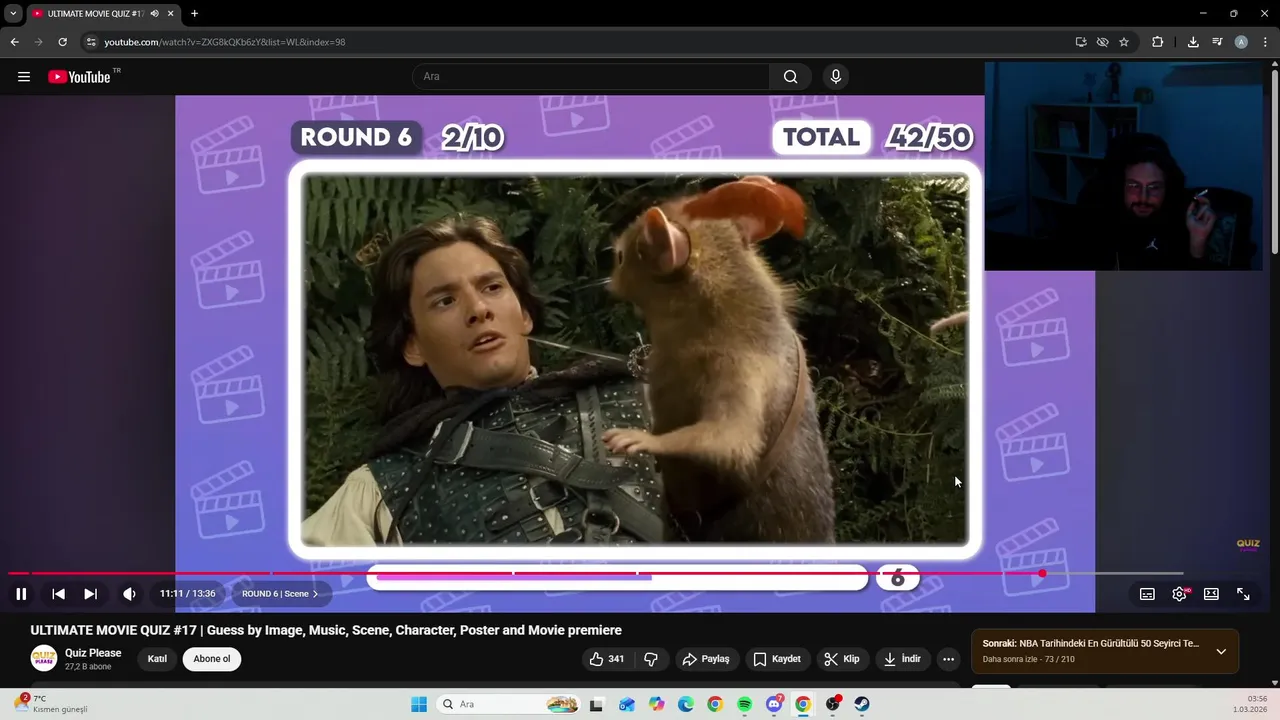Open weather widget showing 7°C
Screen dimensions: 1280x720
point(52,704)
